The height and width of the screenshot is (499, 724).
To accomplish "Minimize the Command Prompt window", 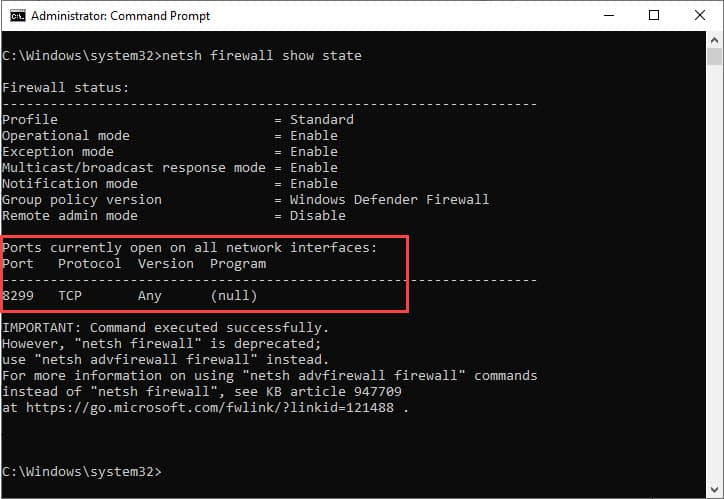I will [x=609, y=15].
